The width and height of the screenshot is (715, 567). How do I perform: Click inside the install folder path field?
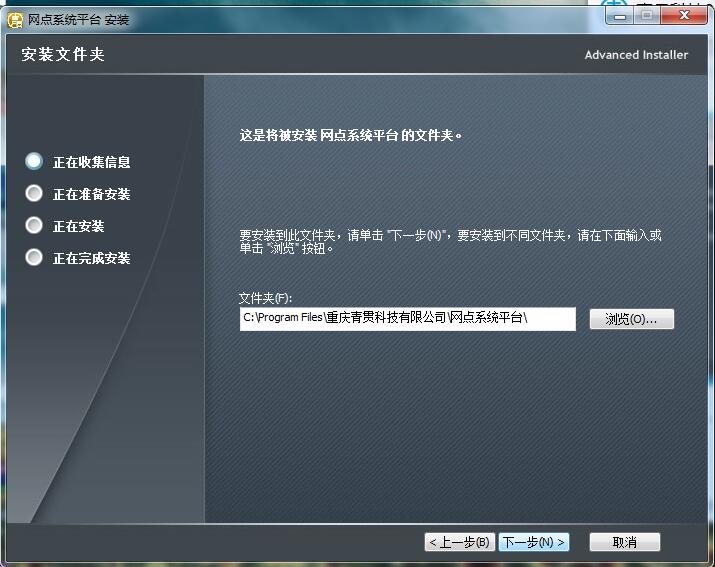pyautogui.click(x=407, y=319)
